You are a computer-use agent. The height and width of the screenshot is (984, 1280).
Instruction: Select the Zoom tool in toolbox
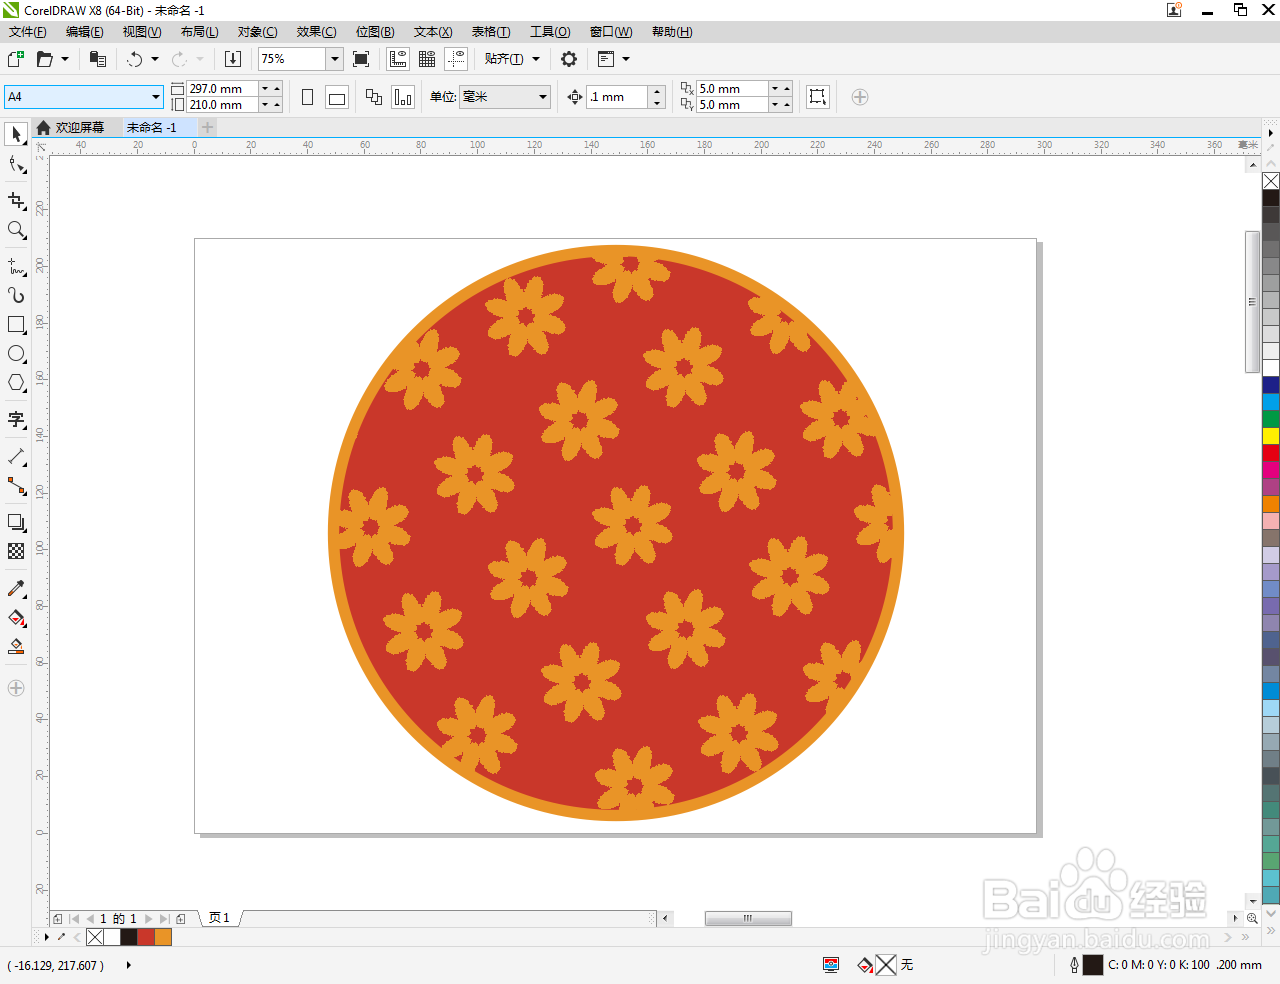click(x=16, y=230)
